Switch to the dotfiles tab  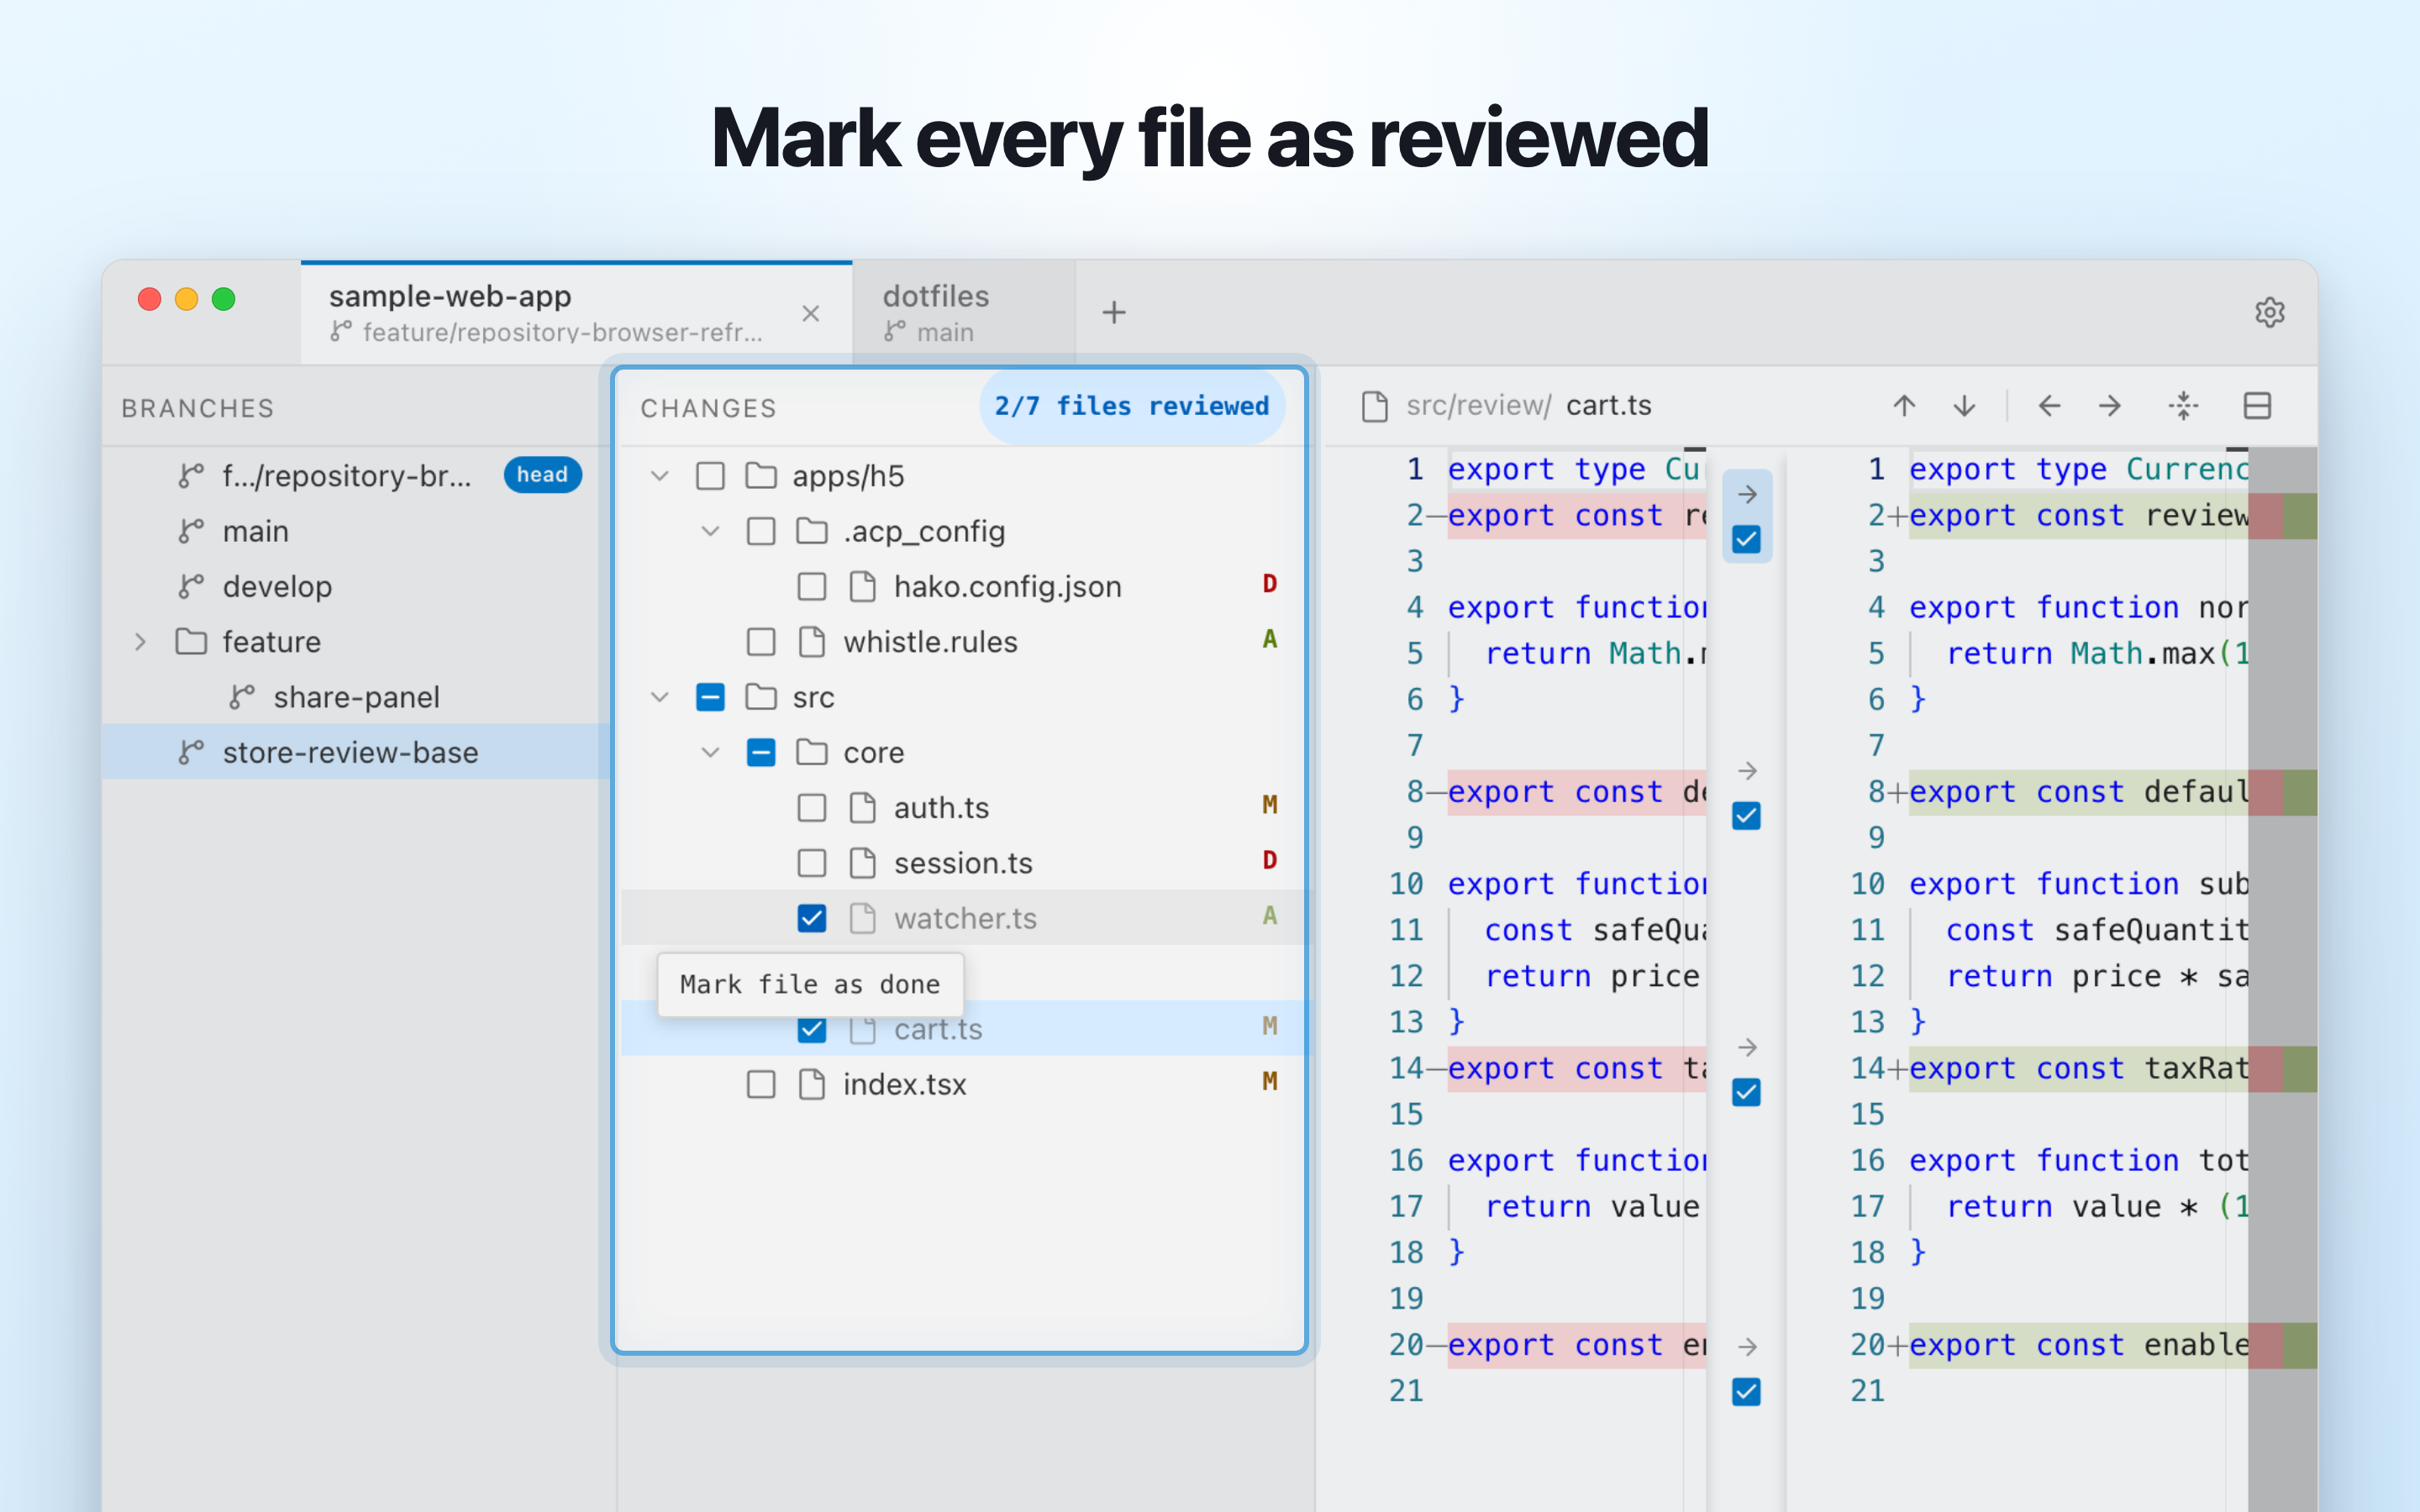click(964, 313)
